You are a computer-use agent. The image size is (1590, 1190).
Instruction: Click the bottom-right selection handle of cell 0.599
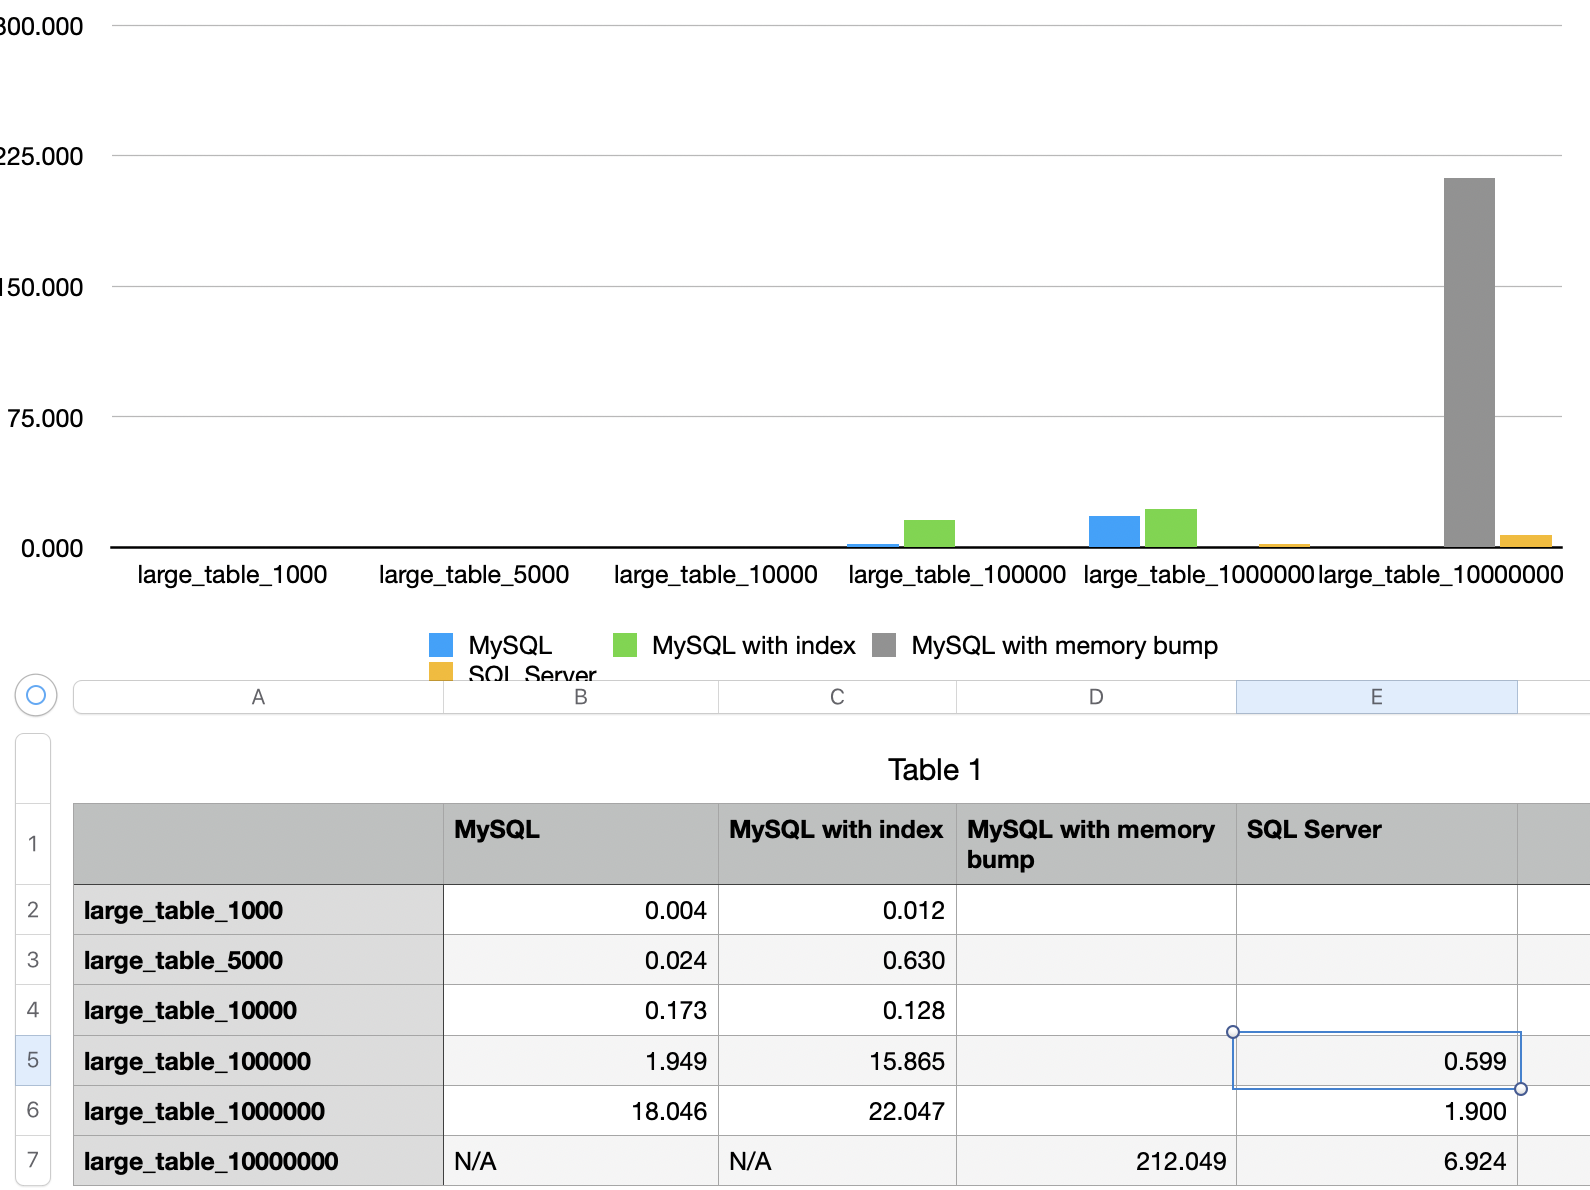pyautogui.click(x=1521, y=1089)
